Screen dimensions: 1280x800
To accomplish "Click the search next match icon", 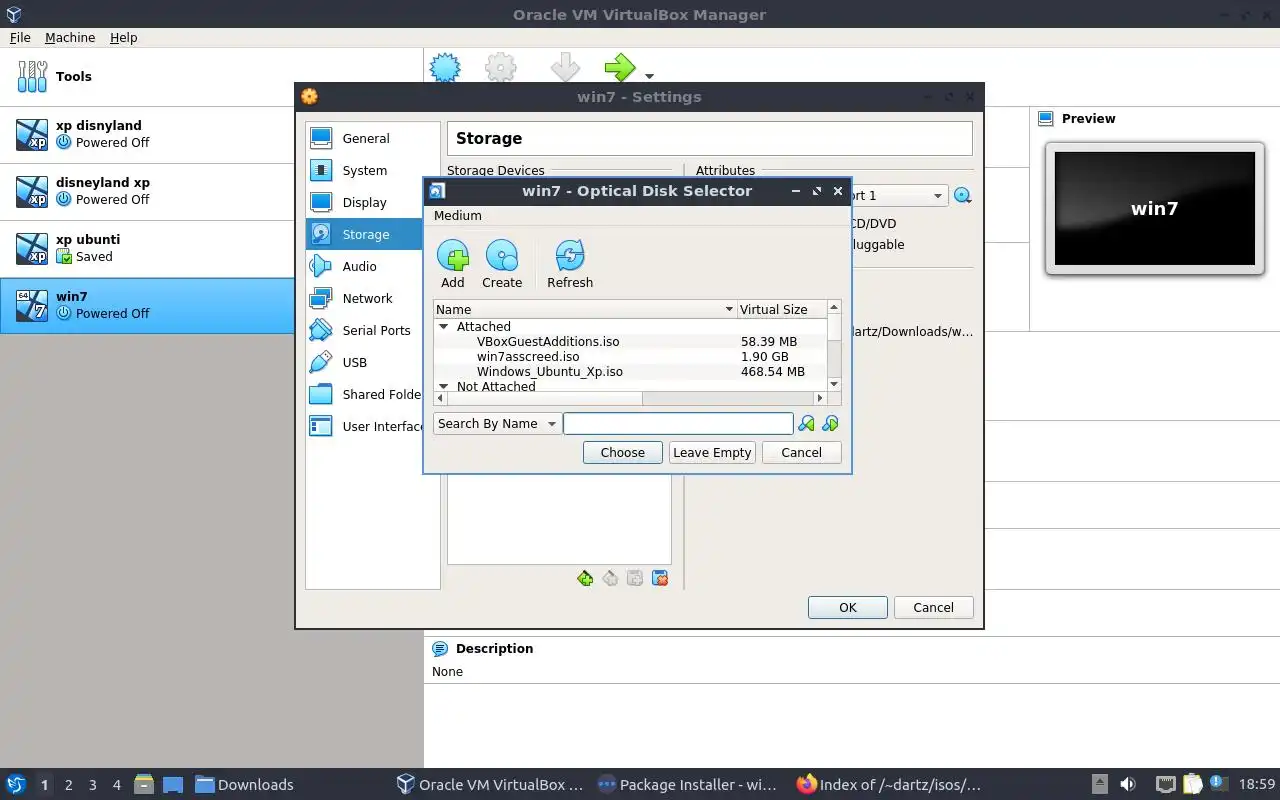I will [830, 424].
